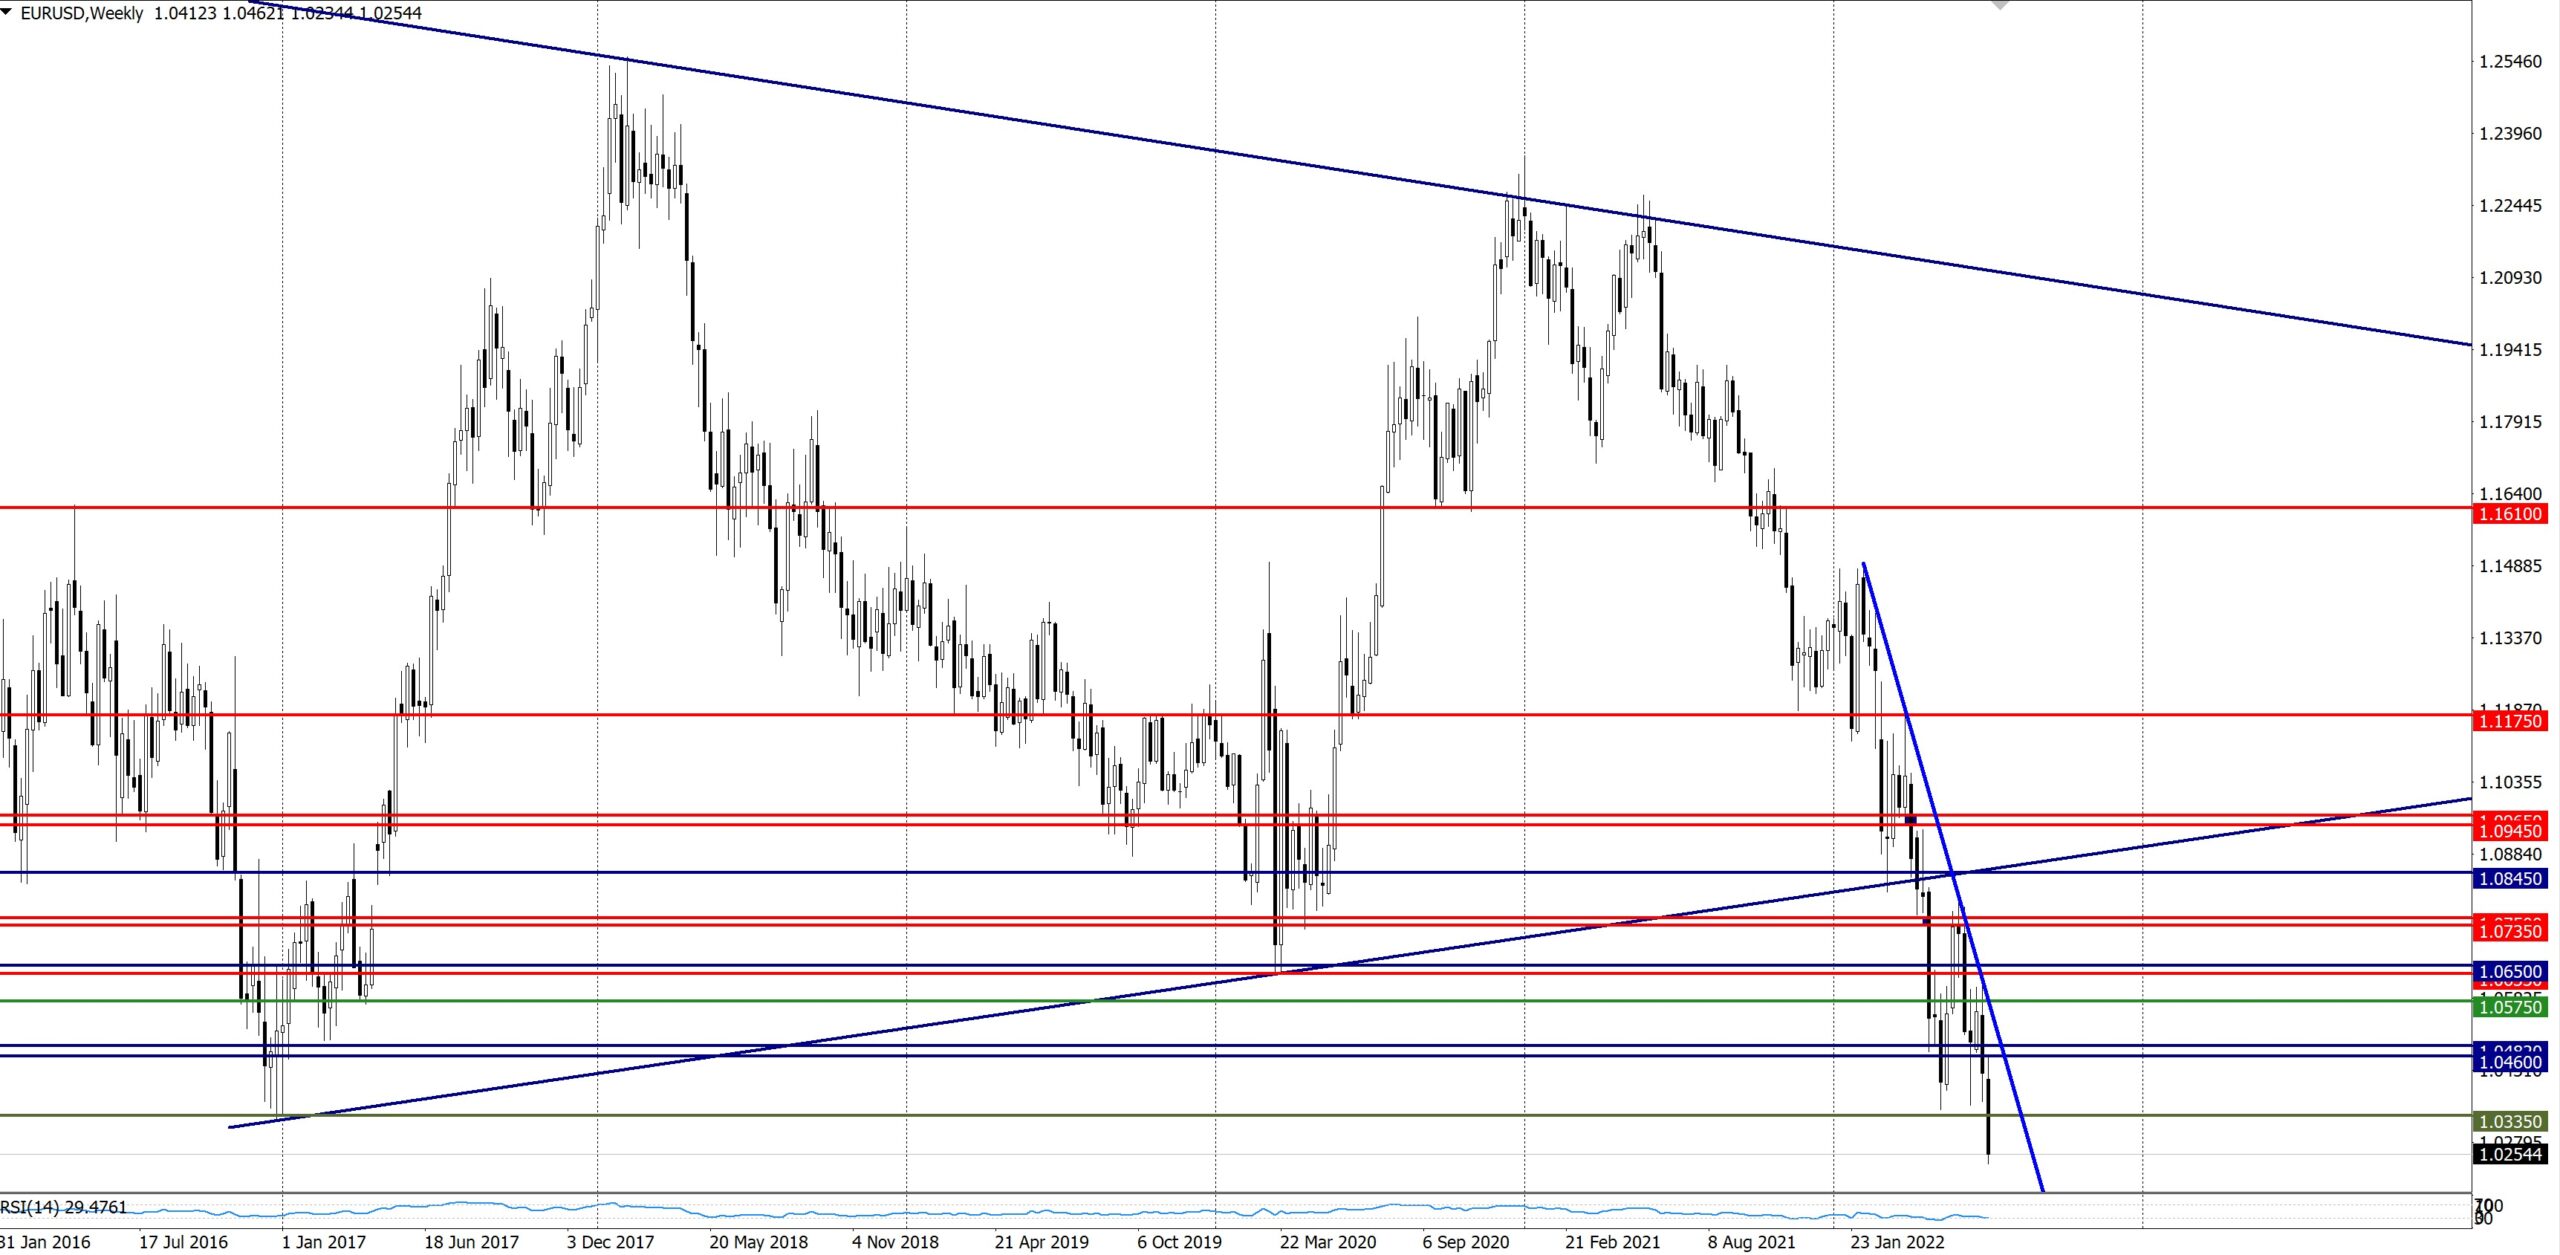The image size is (2560, 1255).
Task: Click the green 1.05750 price label
Action: [x=2510, y=1007]
